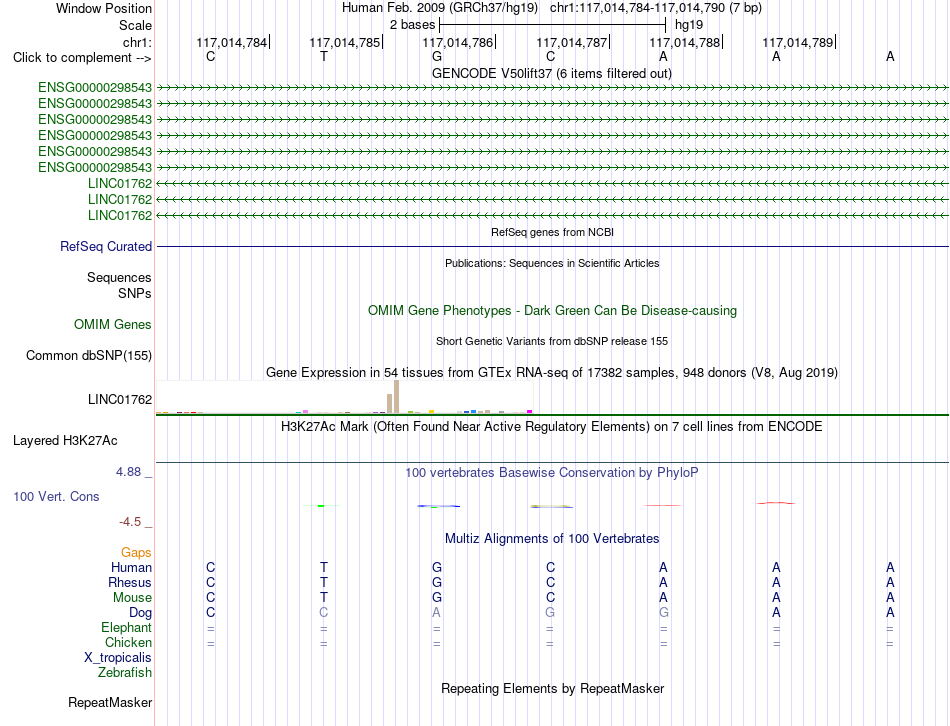Open the OMIM Gene Phenotypes track title
This screenshot has width=950, height=726.
pyautogui.click(x=552, y=310)
